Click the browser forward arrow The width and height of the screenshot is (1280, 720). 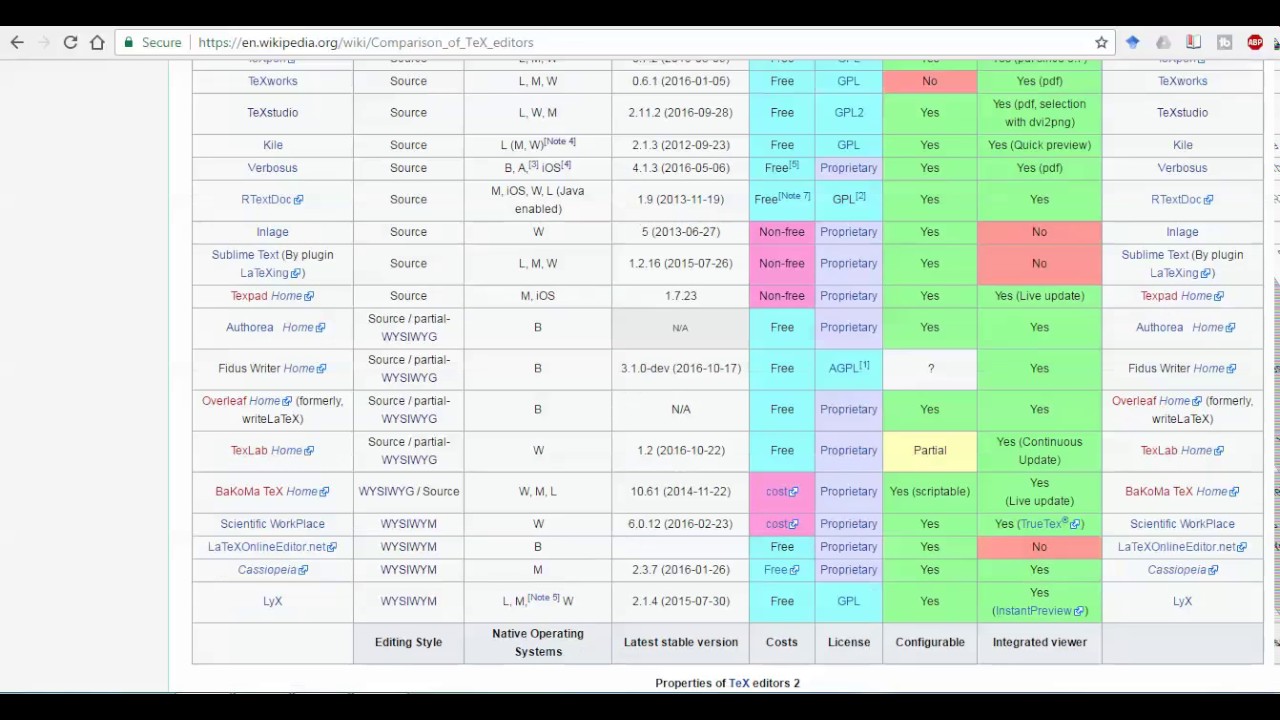43,42
